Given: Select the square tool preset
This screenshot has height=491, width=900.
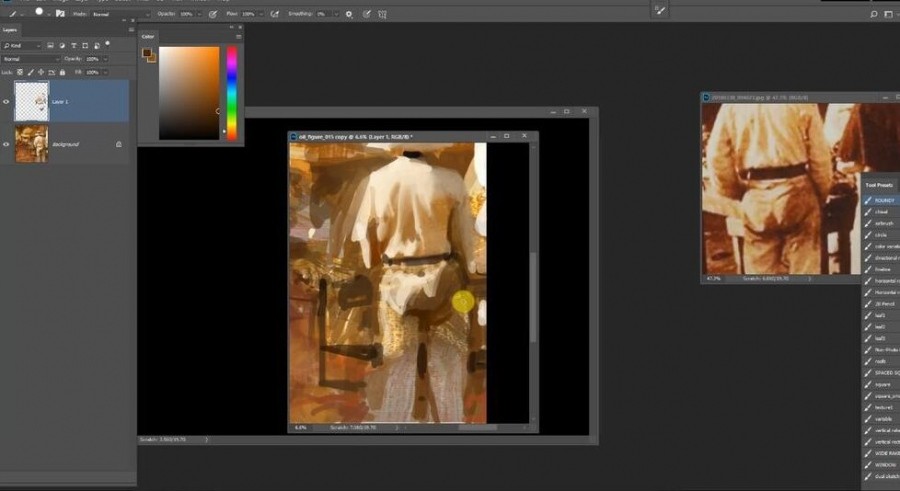Looking at the screenshot, I should pos(881,384).
